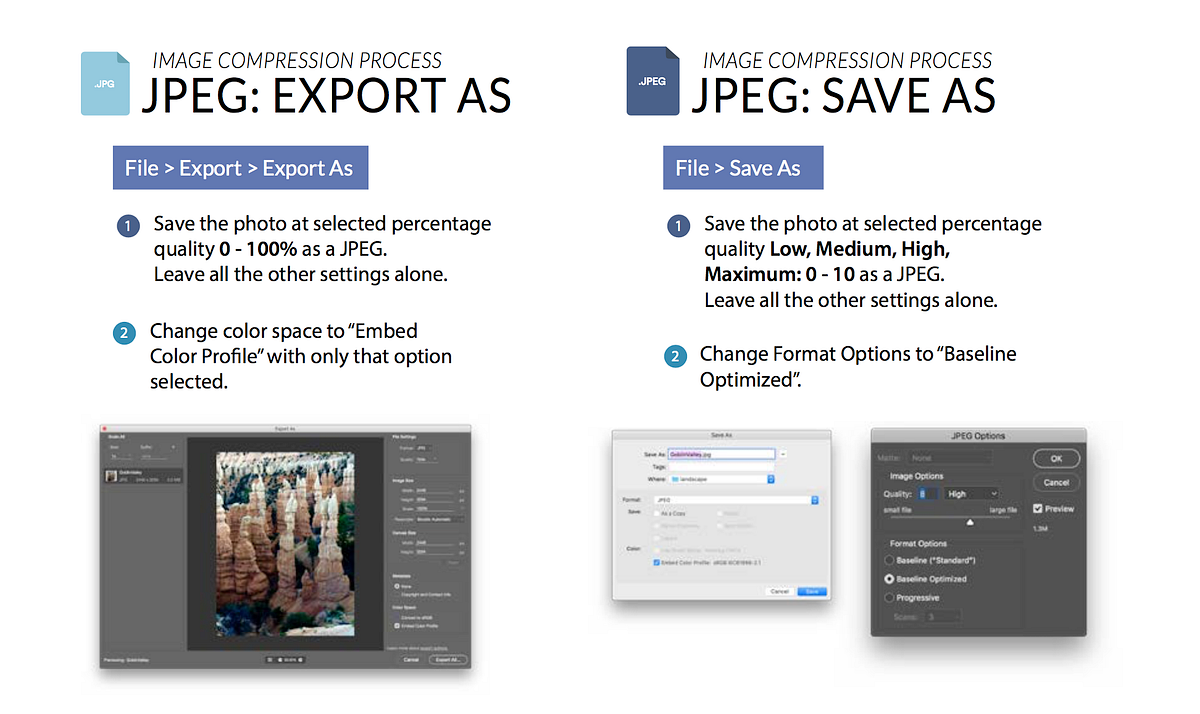The image size is (1200, 714).
Task: Select Progressive format option
Action: 889,597
